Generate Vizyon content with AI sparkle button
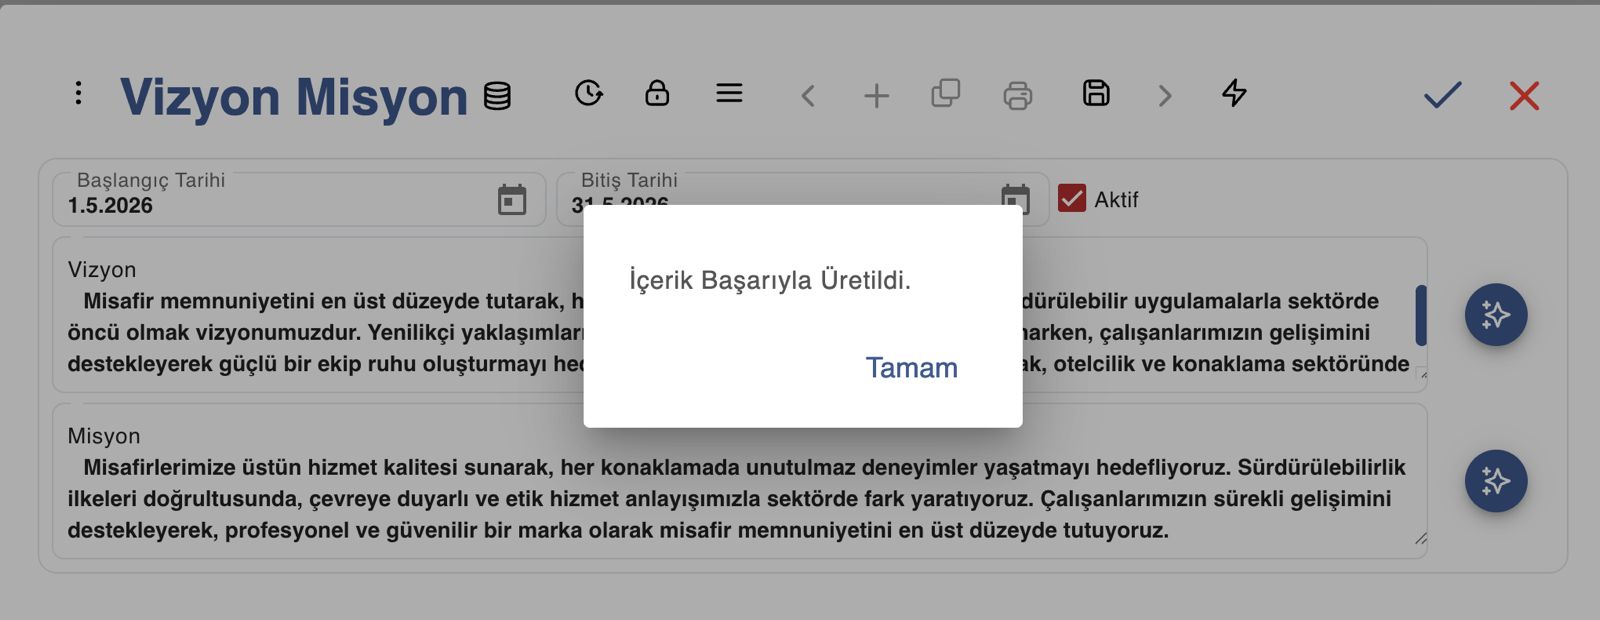Screen dimensions: 1600x620 [1495, 315]
